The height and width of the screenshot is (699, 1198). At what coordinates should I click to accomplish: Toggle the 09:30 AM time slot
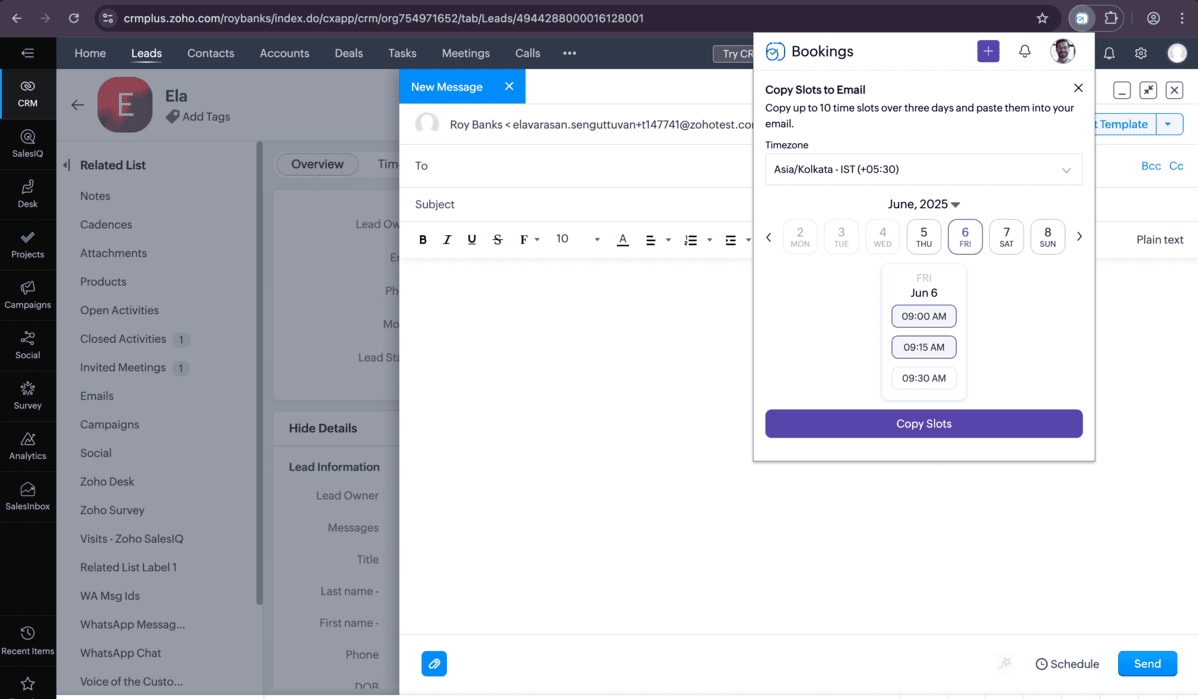[924, 378]
